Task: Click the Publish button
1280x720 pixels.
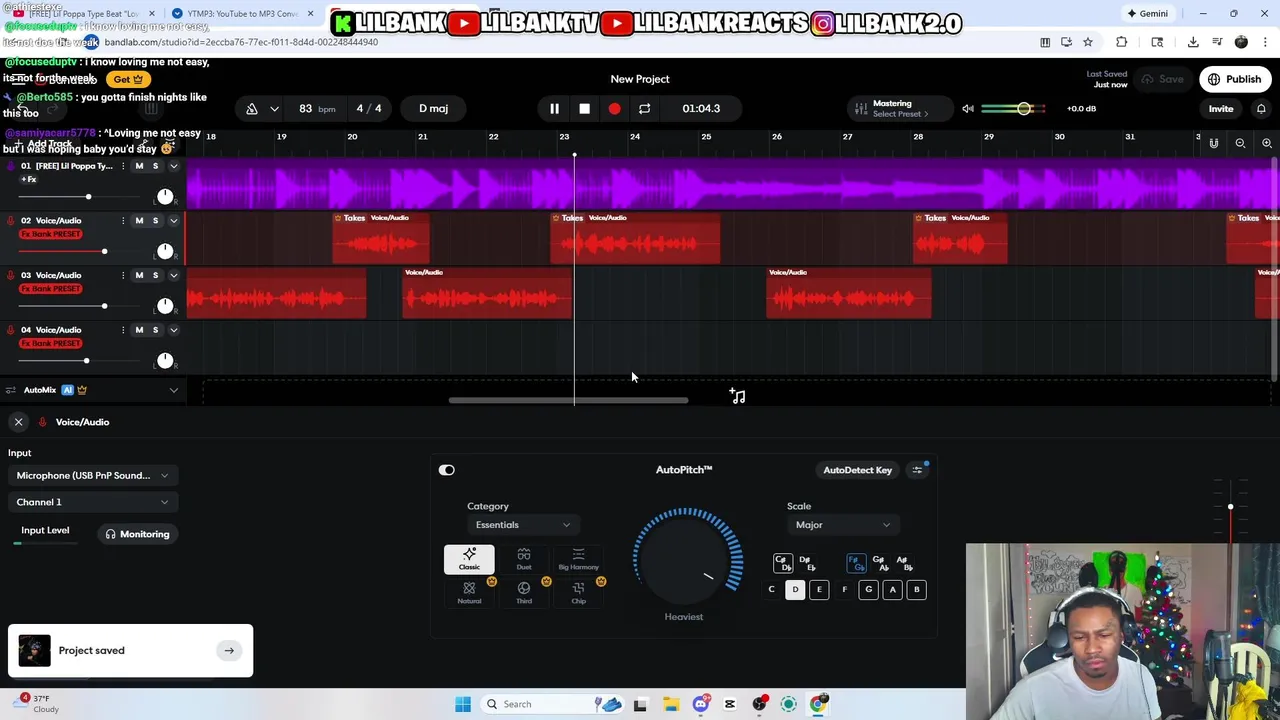Action: (x=1235, y=79)
